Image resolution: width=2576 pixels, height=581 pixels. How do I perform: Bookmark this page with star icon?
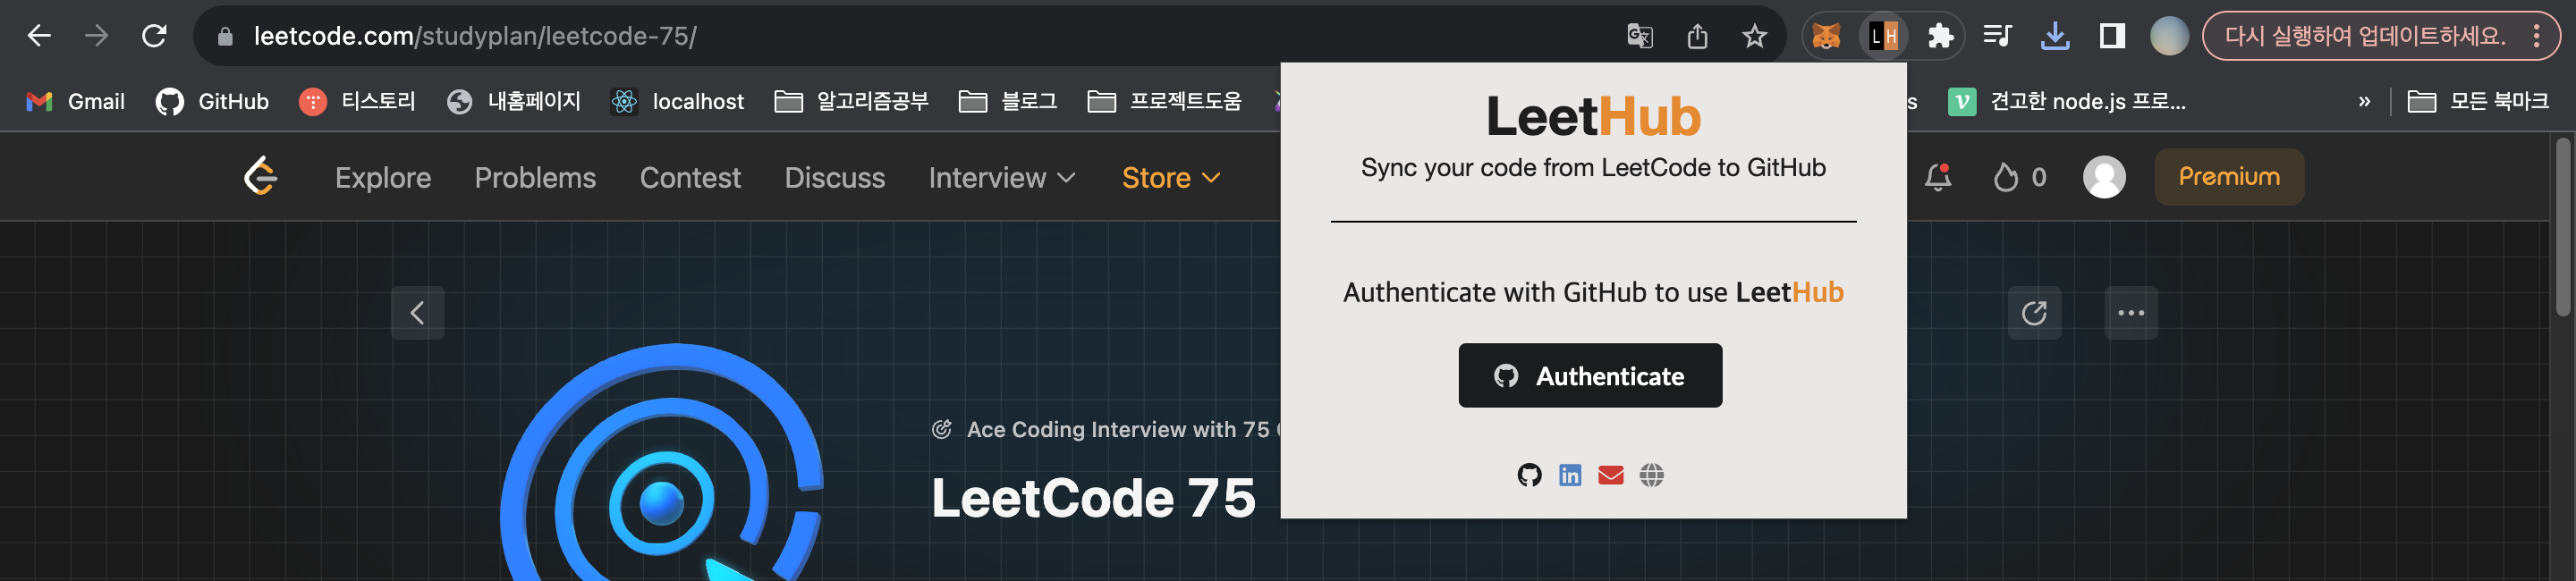[x=1754, y=37]
